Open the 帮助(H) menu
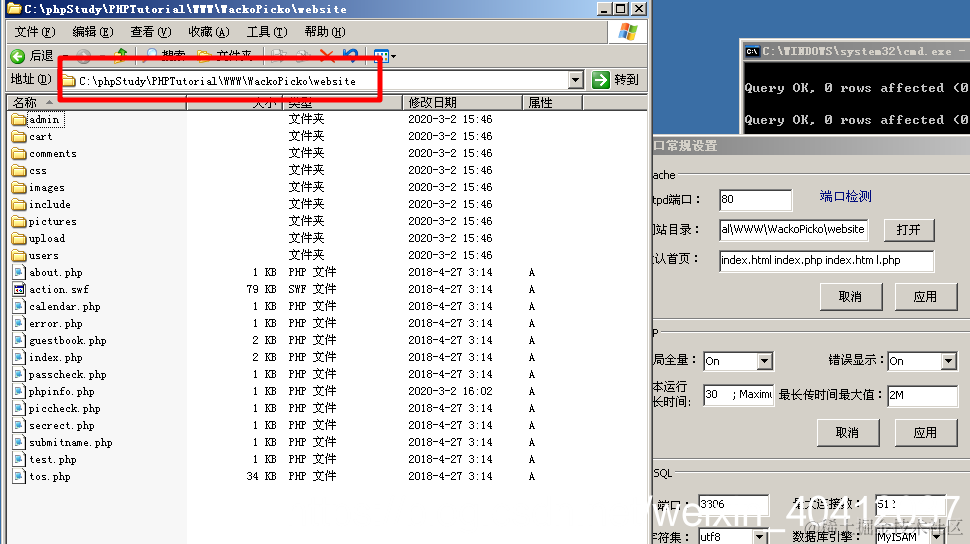 (325, 32)
